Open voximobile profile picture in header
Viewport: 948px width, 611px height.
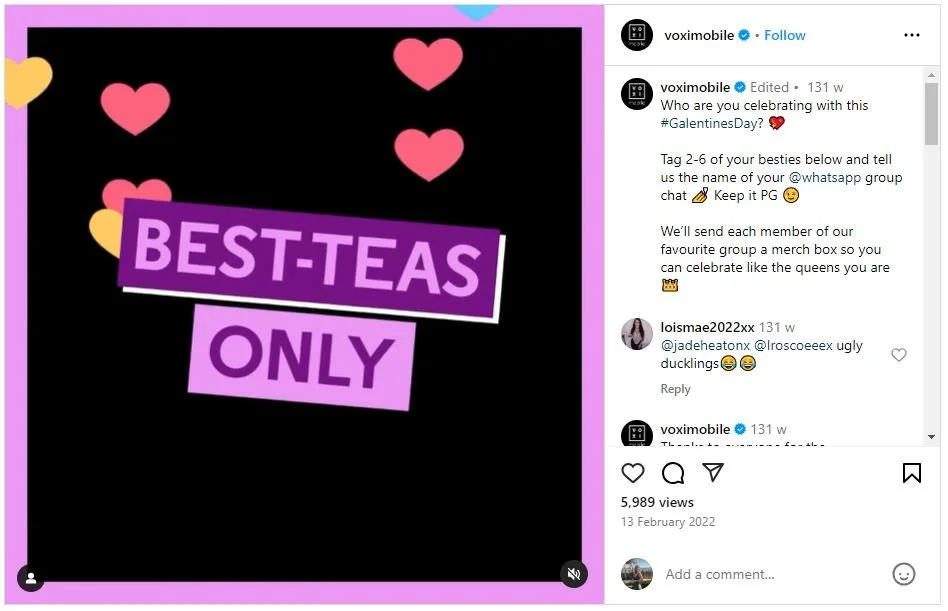click(637, 35)
